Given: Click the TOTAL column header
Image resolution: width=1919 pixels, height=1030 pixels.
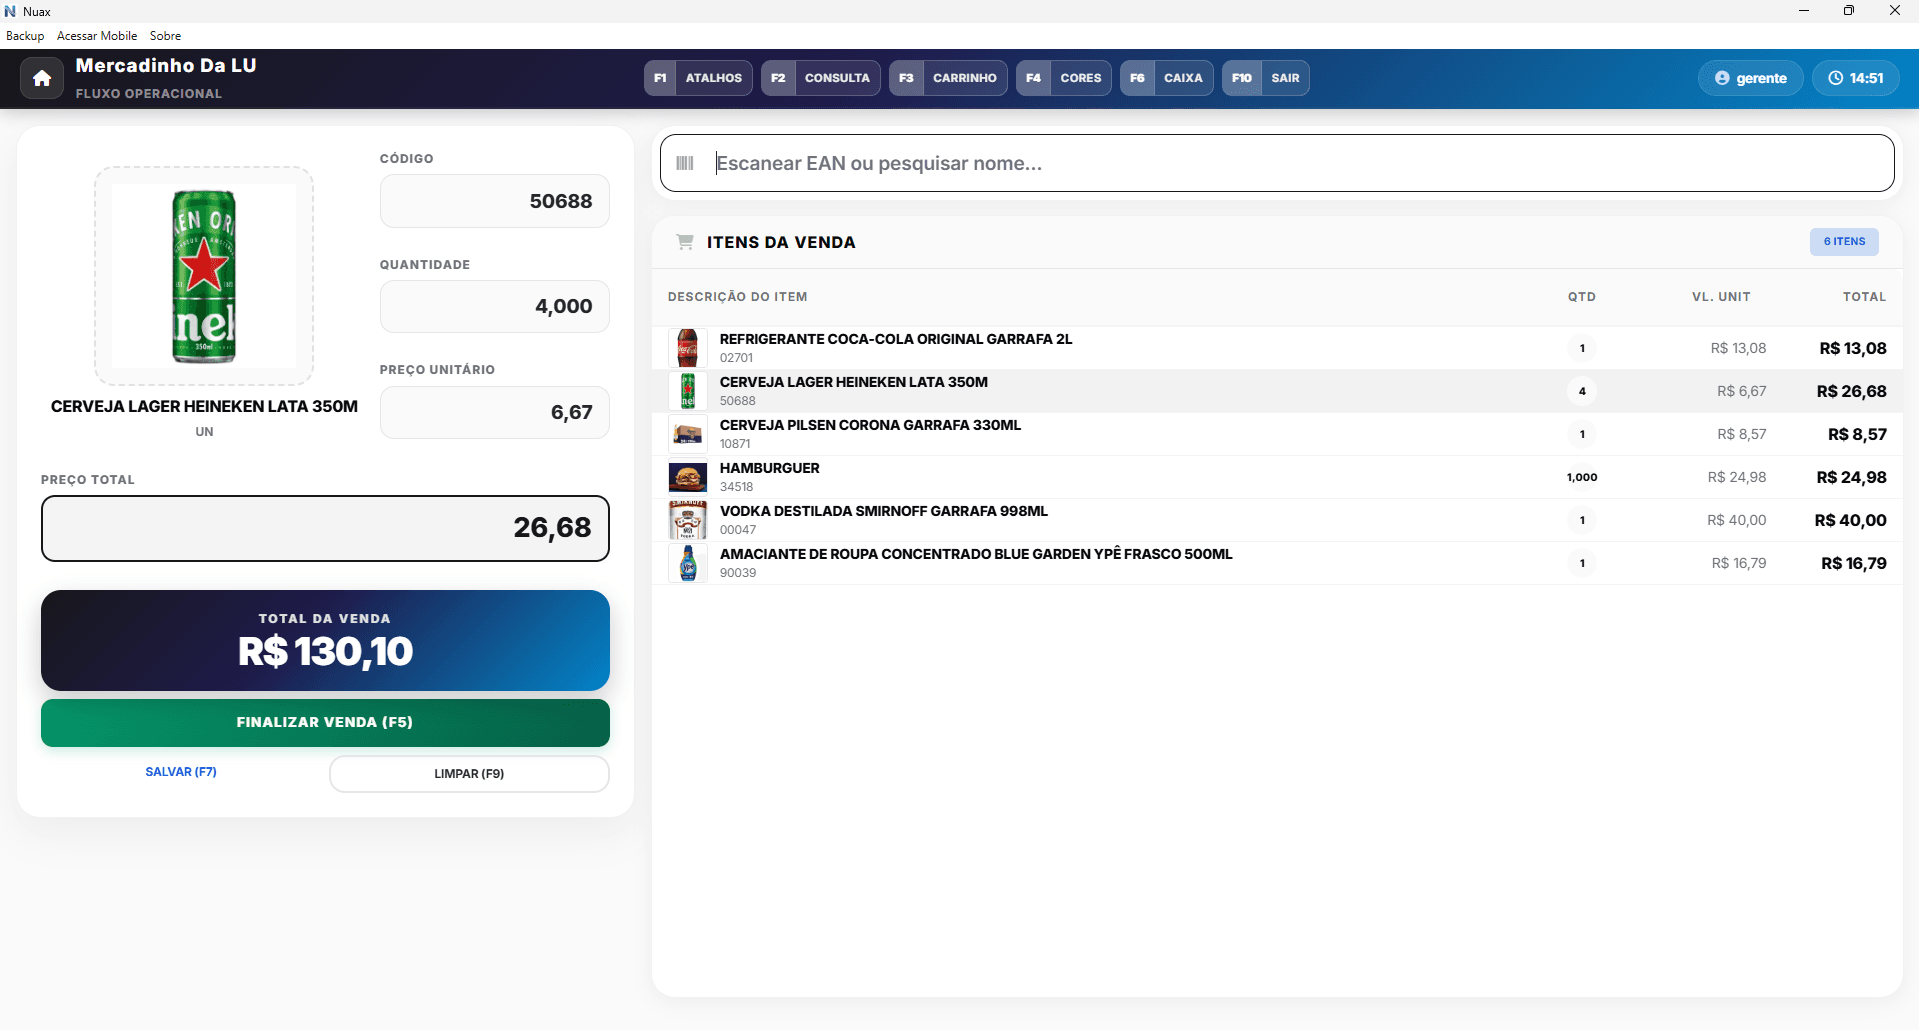Looking at the screenshot, I should click(1864, 297).
